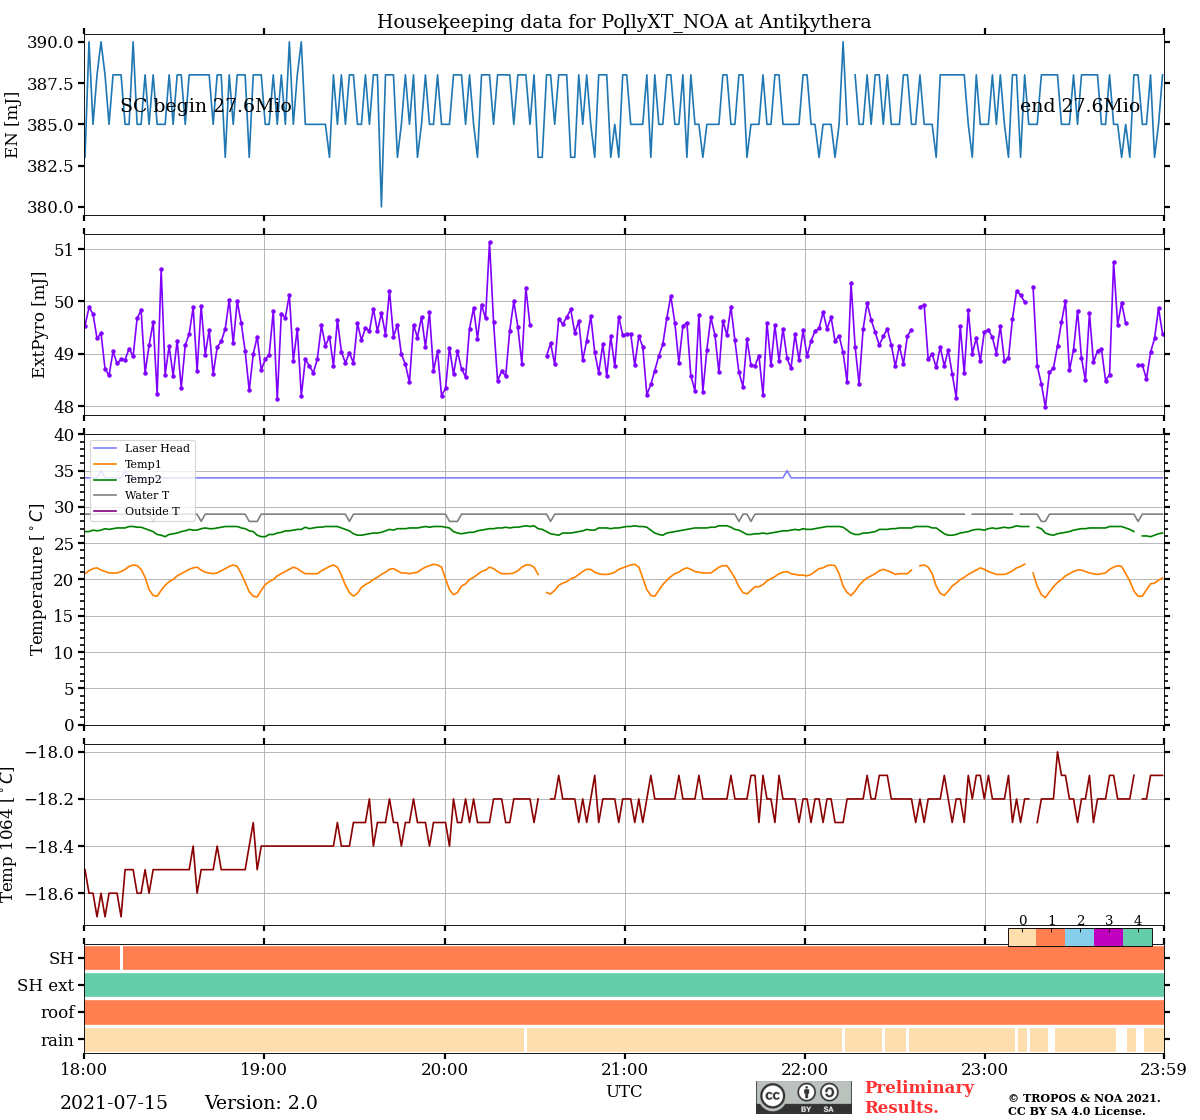Click the CC logo in the license badge

coord(773,1095)
